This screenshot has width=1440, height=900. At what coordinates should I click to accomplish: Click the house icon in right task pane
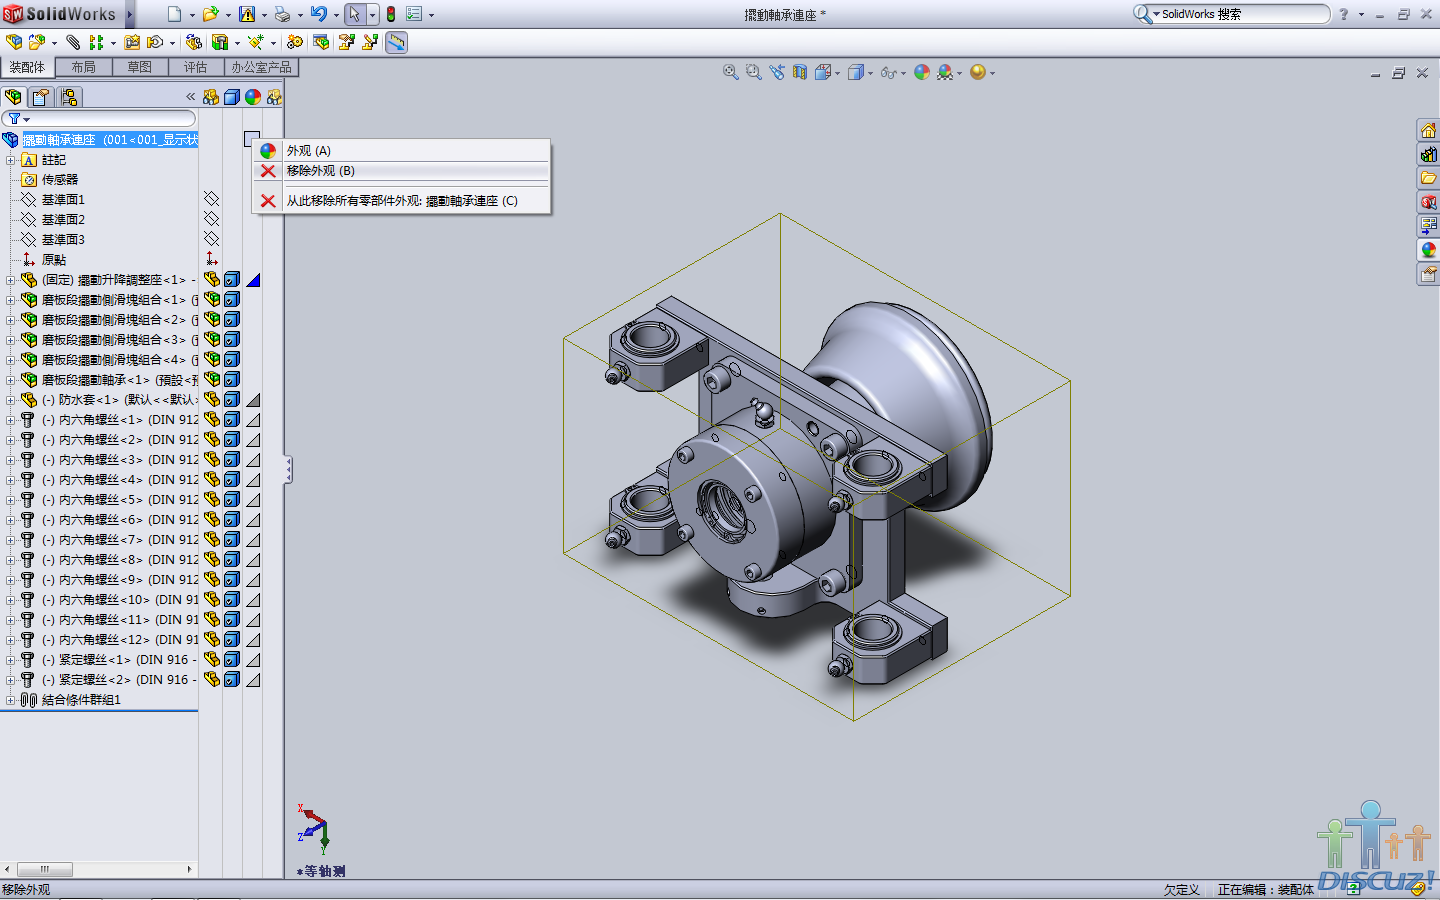click(x=1428, y=130)
